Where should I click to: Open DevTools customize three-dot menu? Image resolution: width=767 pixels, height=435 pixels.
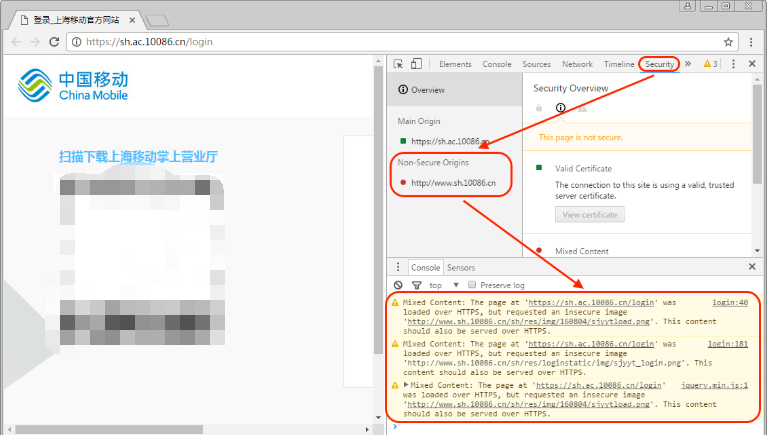(x=733, y=64)
